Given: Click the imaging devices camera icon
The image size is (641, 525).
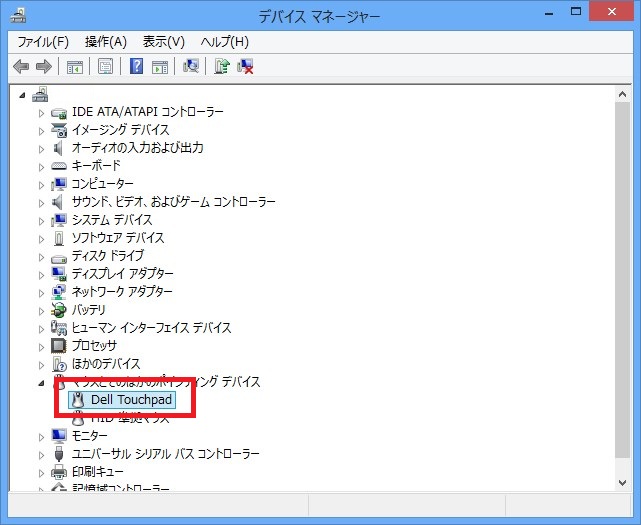Looking at the screenshot, I should [59, 130].
